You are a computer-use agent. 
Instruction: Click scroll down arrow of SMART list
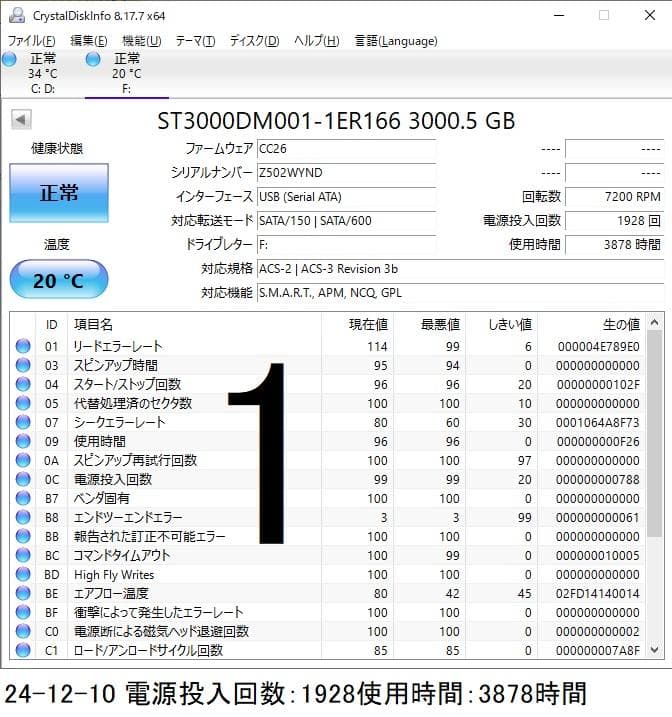click(655, 650)
